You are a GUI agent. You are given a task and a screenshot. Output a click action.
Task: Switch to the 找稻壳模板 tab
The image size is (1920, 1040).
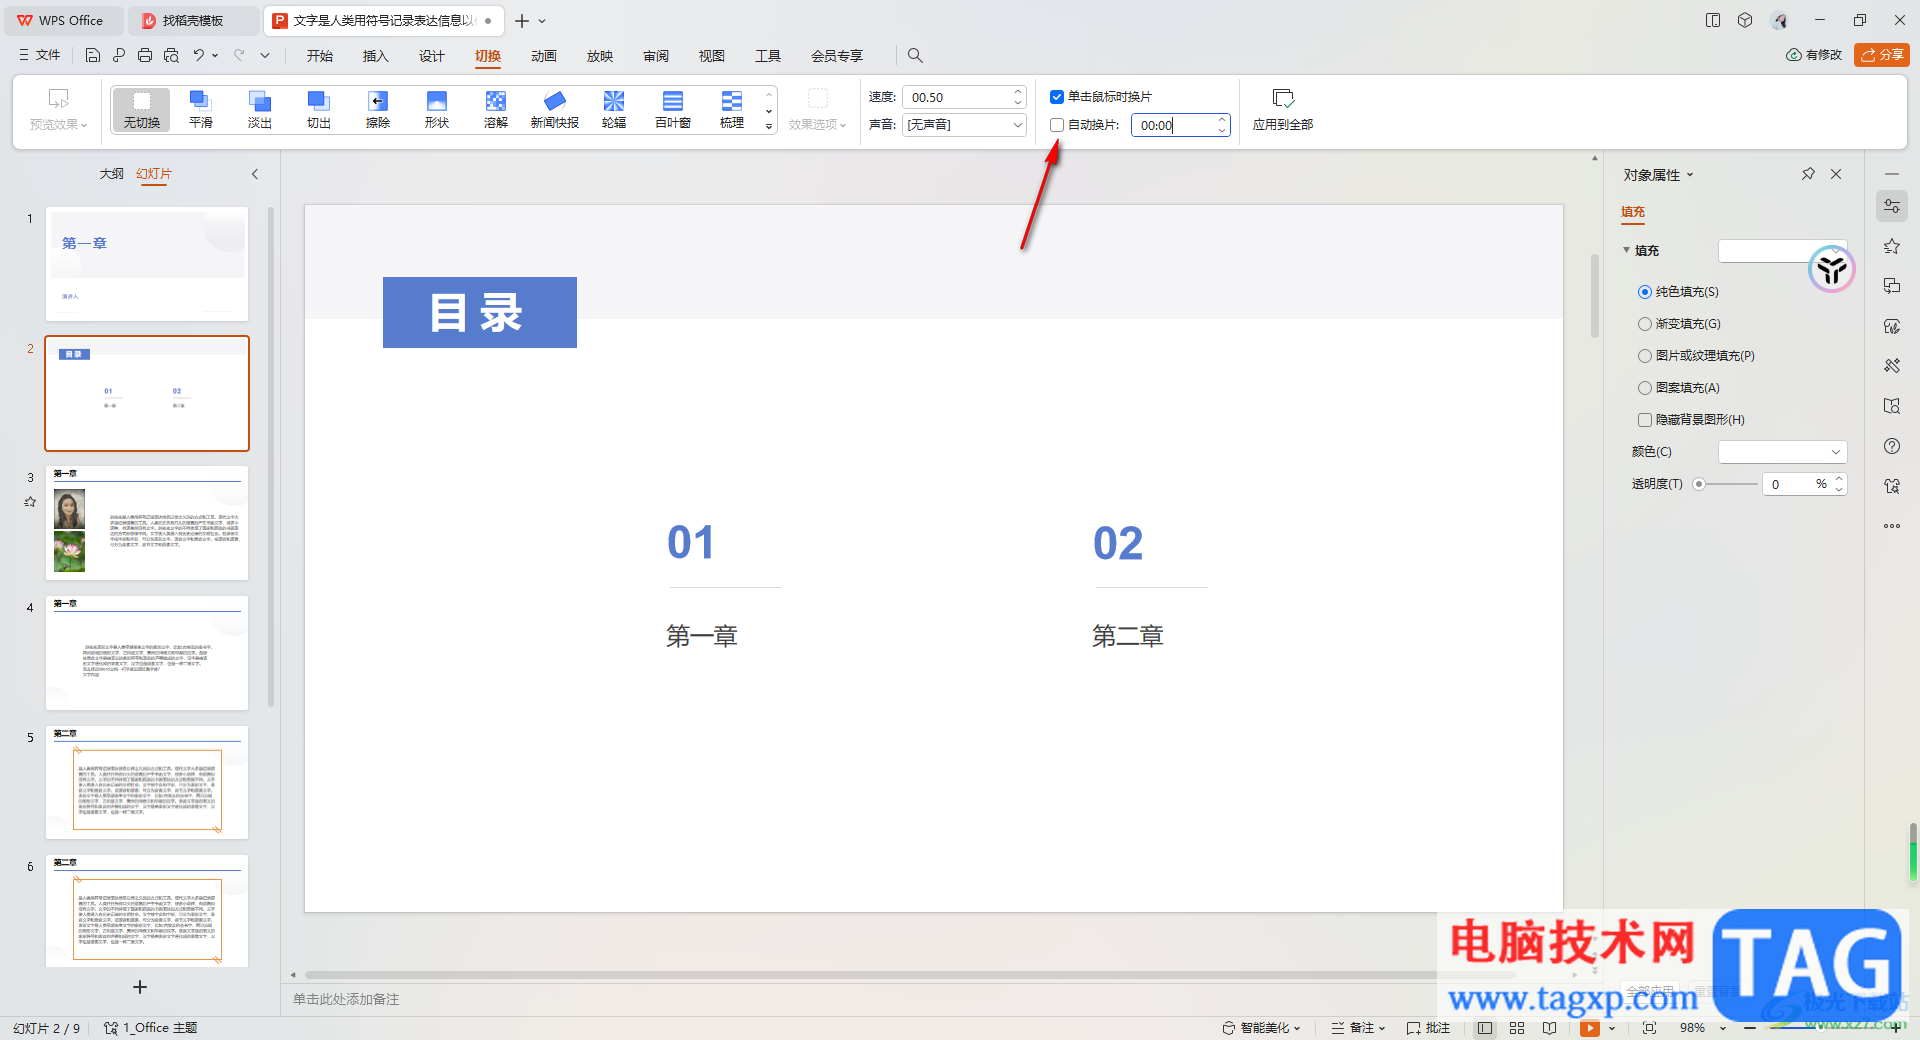(x=192, y=21)
